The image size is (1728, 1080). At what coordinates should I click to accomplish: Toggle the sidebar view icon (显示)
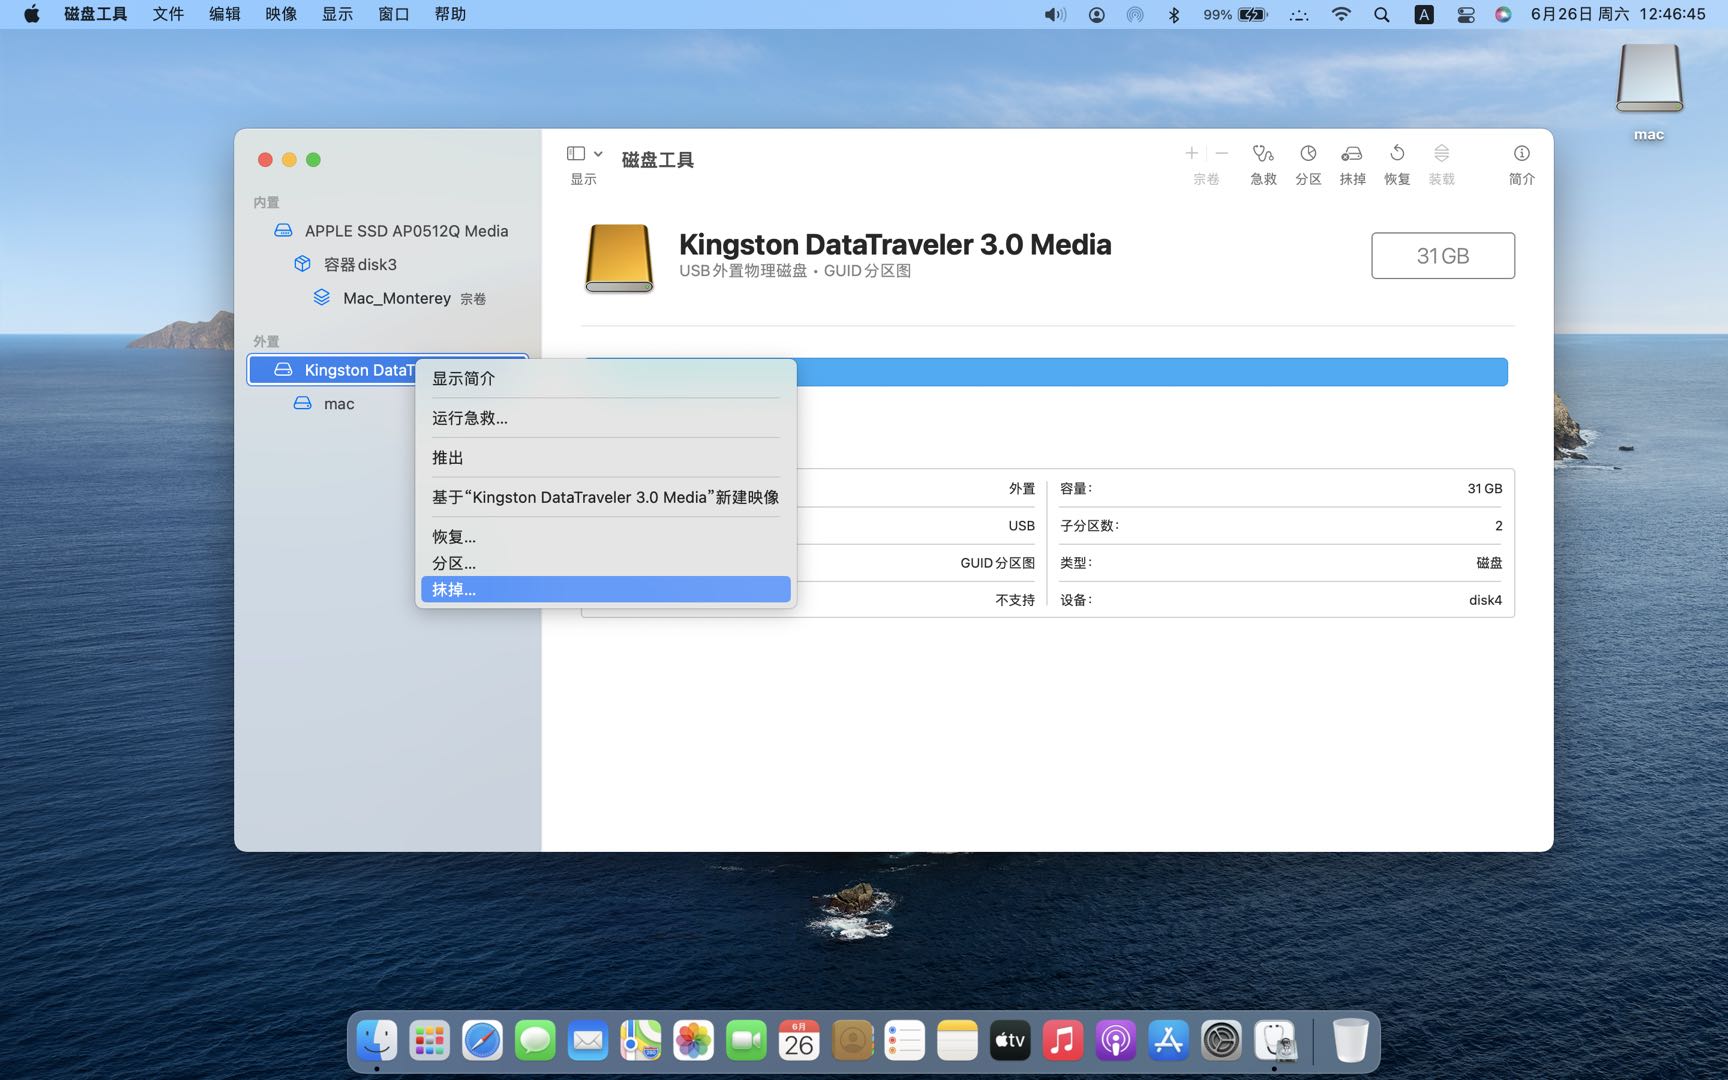click(576, 153)
